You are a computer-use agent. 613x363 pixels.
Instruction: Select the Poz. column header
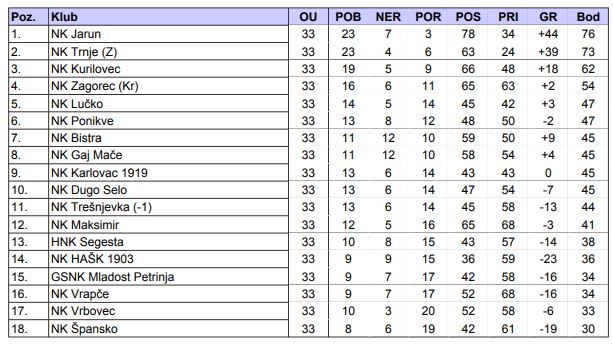(29, 17)
